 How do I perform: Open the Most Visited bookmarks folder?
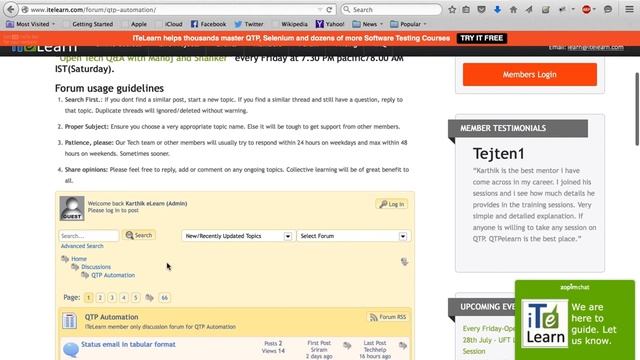31,24
